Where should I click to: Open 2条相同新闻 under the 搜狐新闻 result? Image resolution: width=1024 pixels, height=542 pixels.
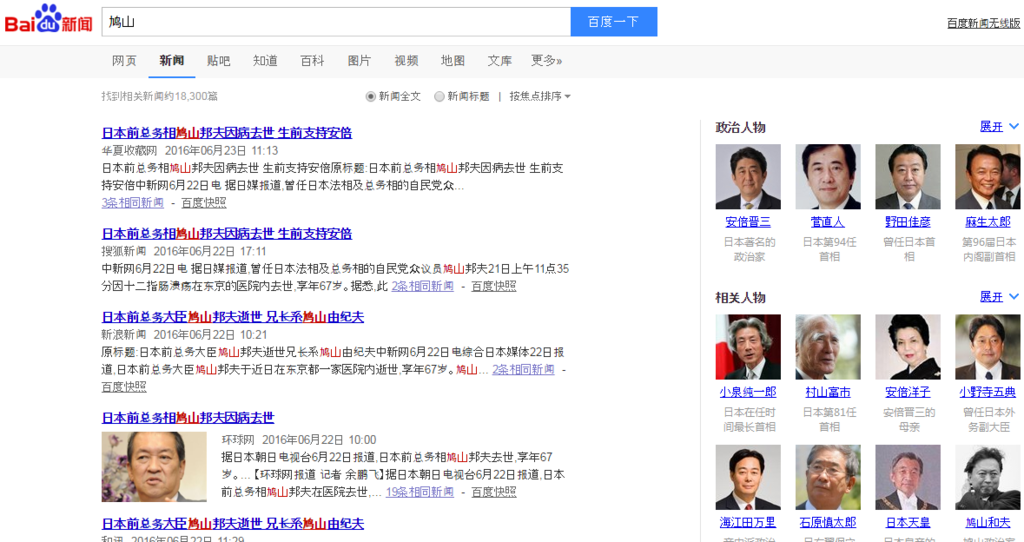coord(423,286)
